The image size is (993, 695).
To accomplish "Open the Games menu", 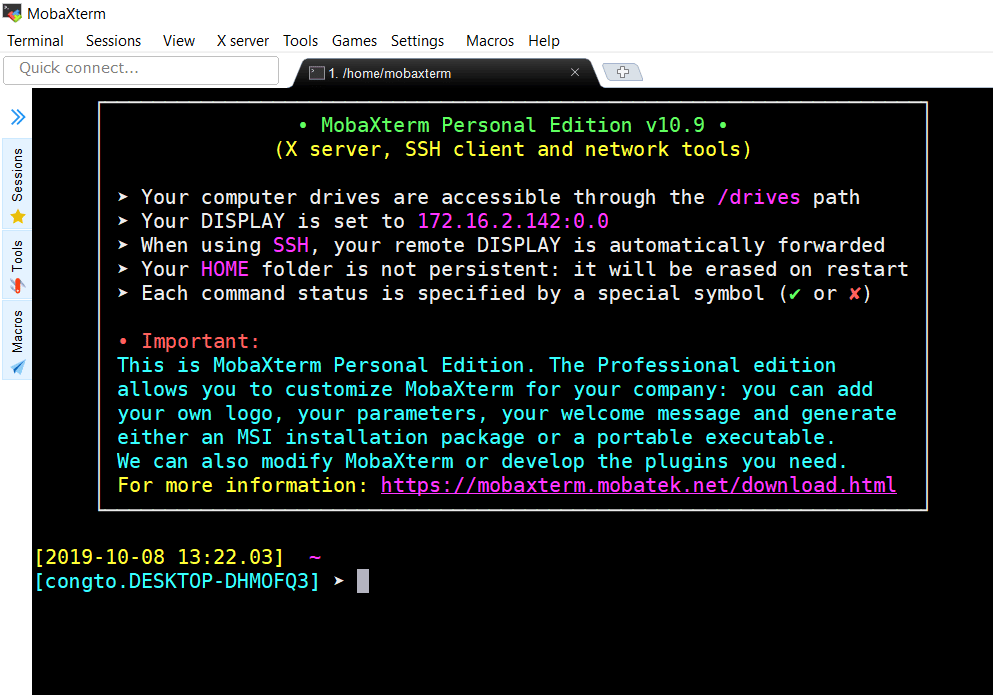I will 354,41.
